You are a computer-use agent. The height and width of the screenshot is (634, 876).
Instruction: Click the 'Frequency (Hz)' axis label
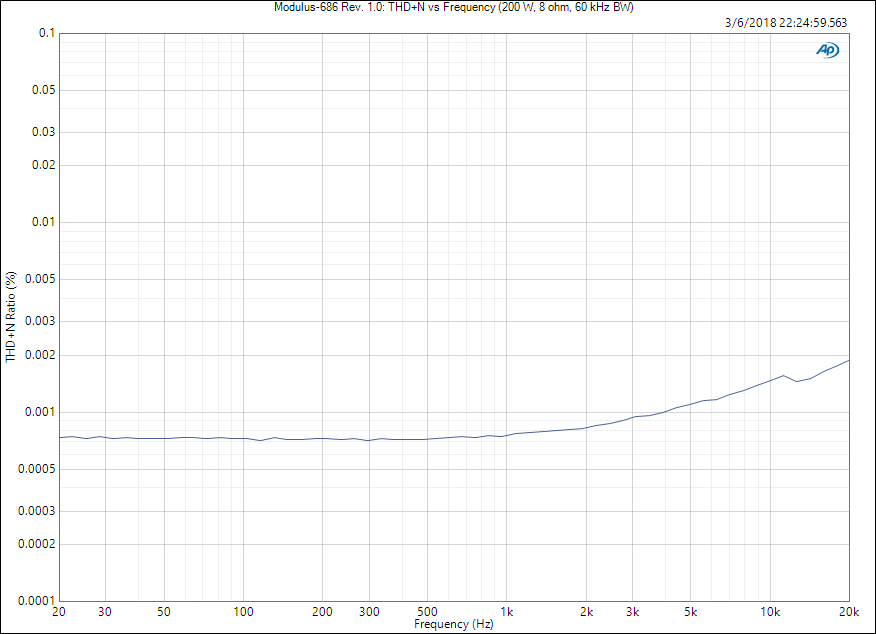click(x=454, y=624)
